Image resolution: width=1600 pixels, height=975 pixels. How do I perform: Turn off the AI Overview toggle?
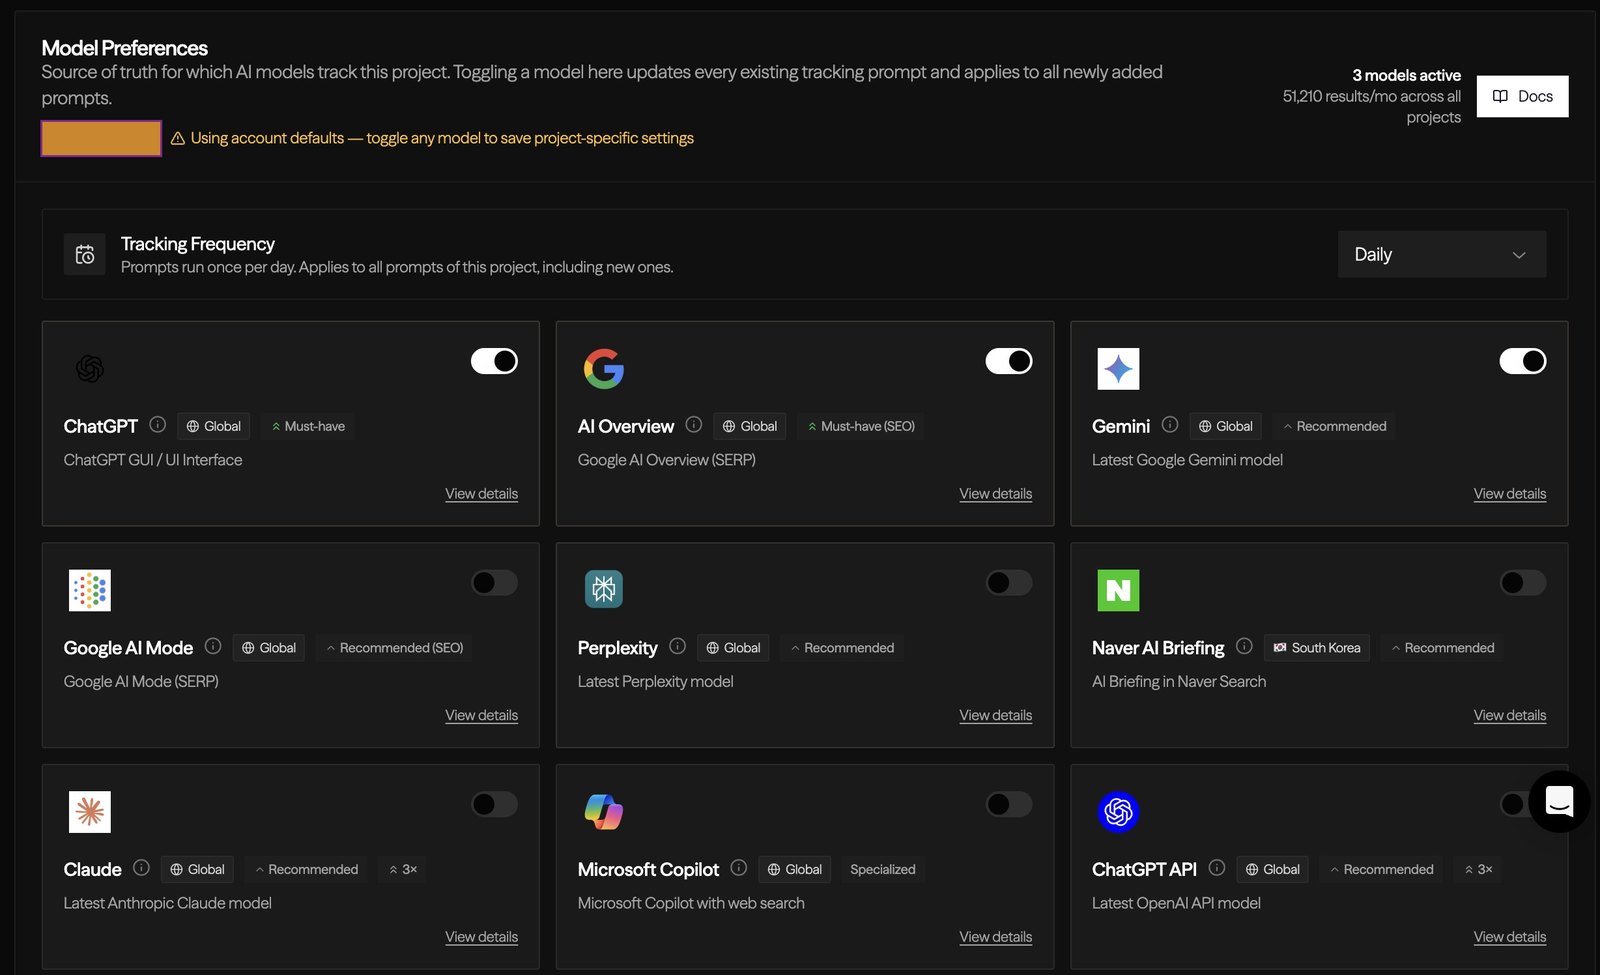click(x=1008, y=361)
